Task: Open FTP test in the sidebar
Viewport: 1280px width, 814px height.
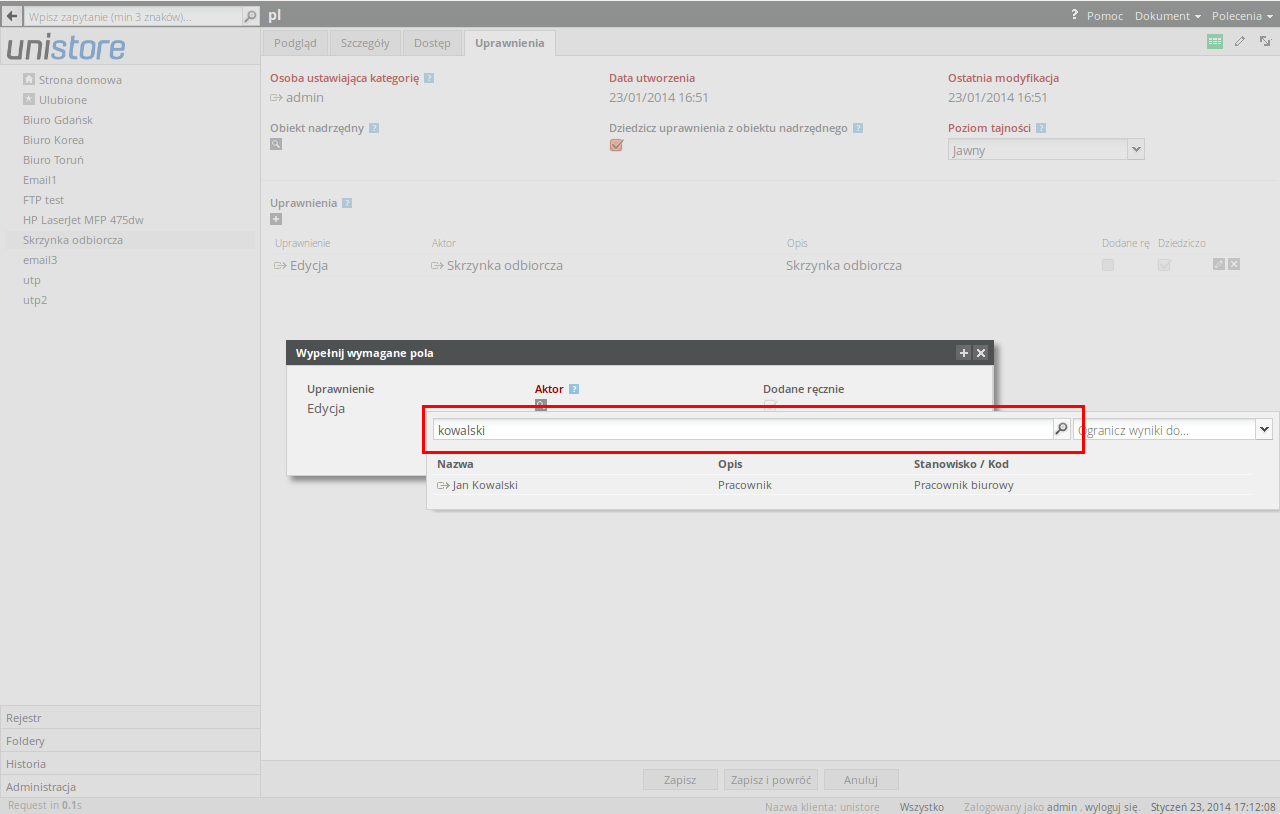Action: (x=43, y=200)
